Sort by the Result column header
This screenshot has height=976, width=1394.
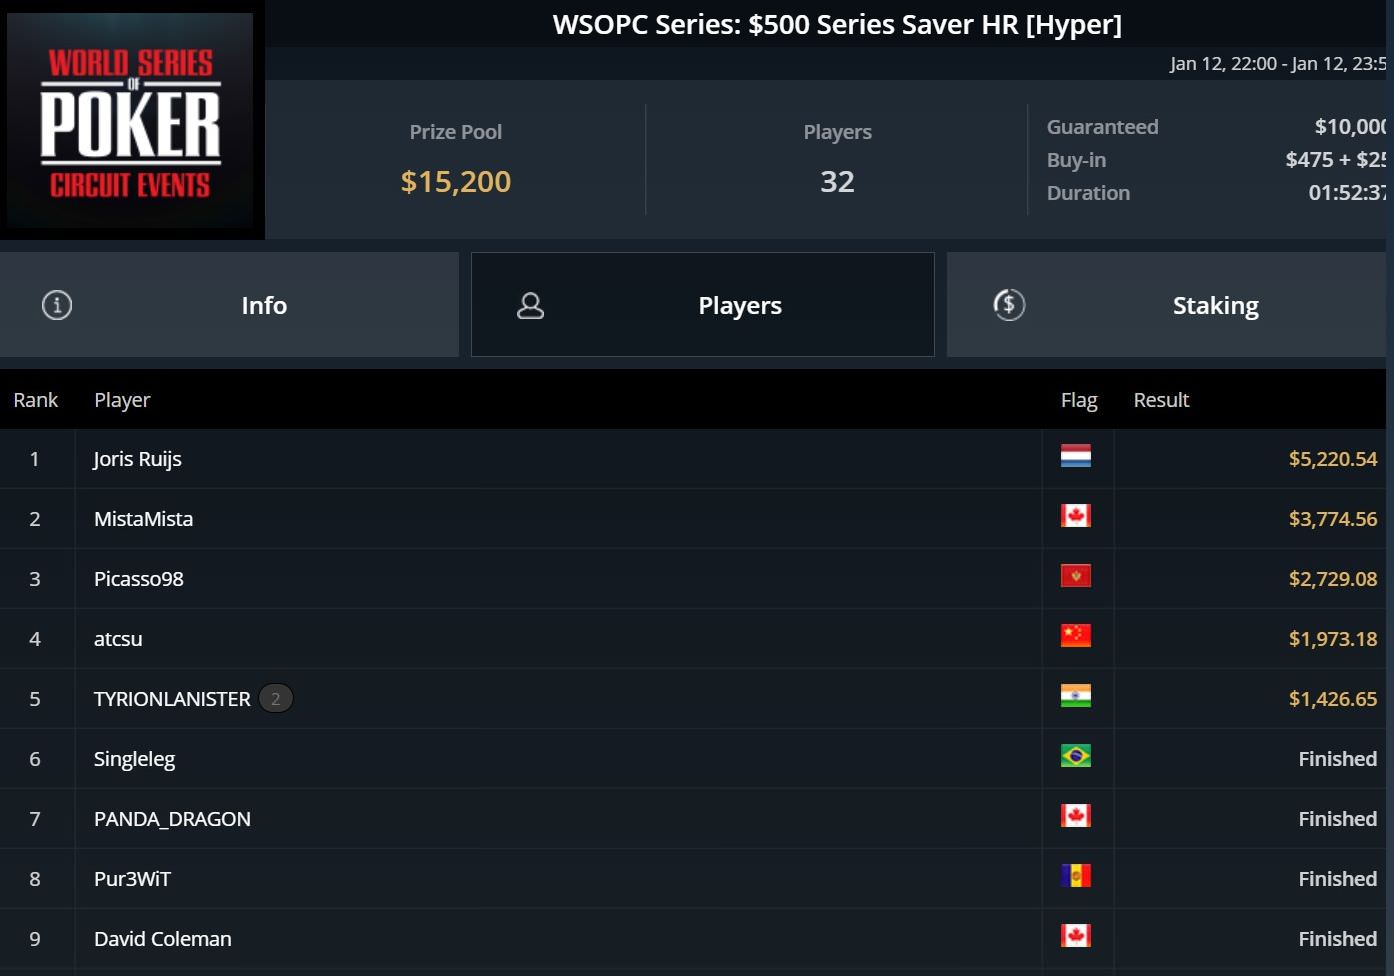(x=1161, y=400)
